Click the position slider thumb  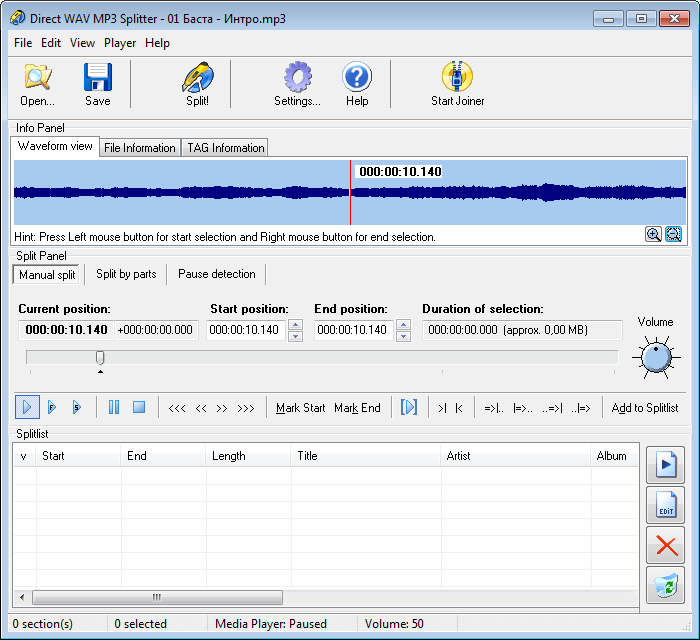pos(100,357)
